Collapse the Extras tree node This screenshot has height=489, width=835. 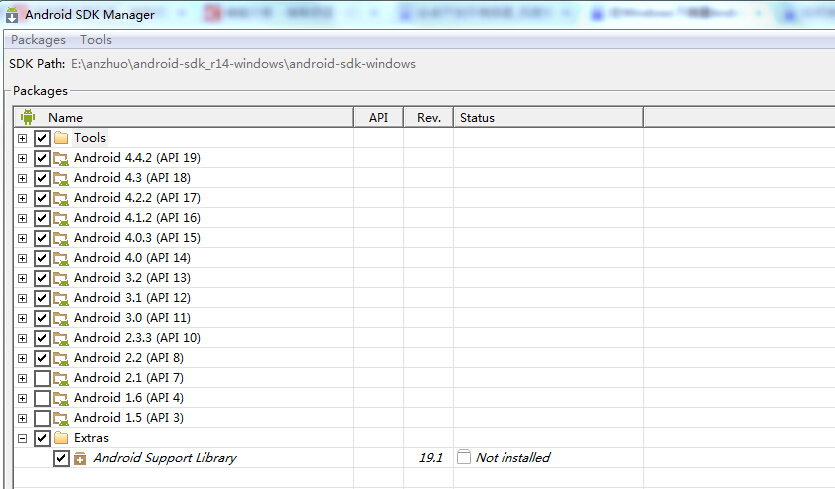(x=22, y=438)
